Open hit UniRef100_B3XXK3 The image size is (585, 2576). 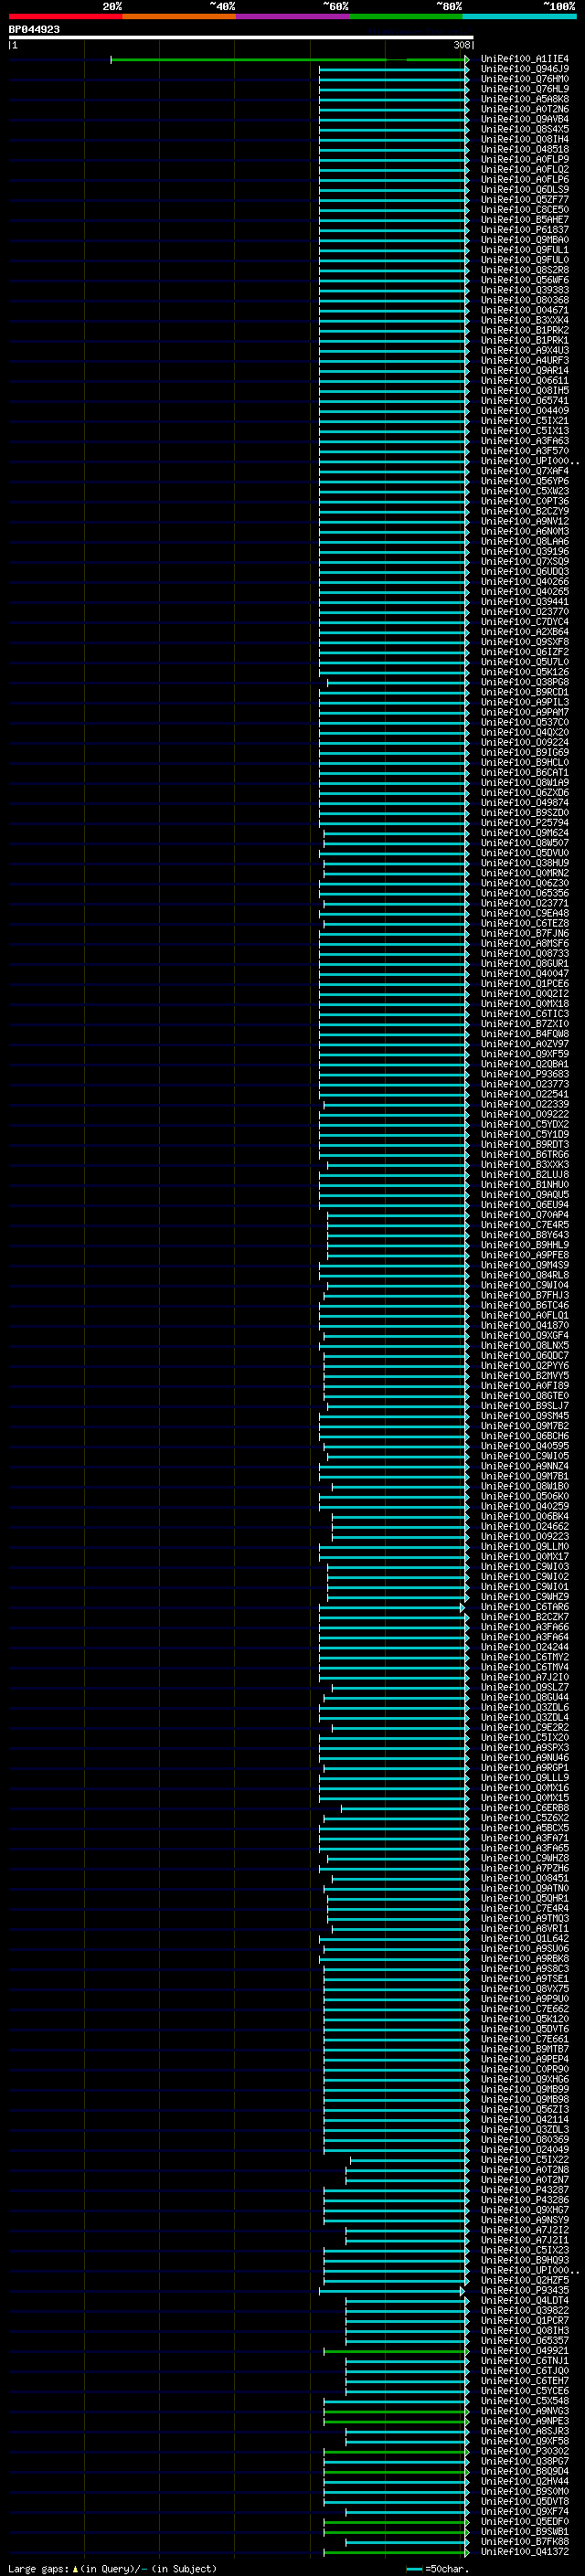coord(525,1165)
